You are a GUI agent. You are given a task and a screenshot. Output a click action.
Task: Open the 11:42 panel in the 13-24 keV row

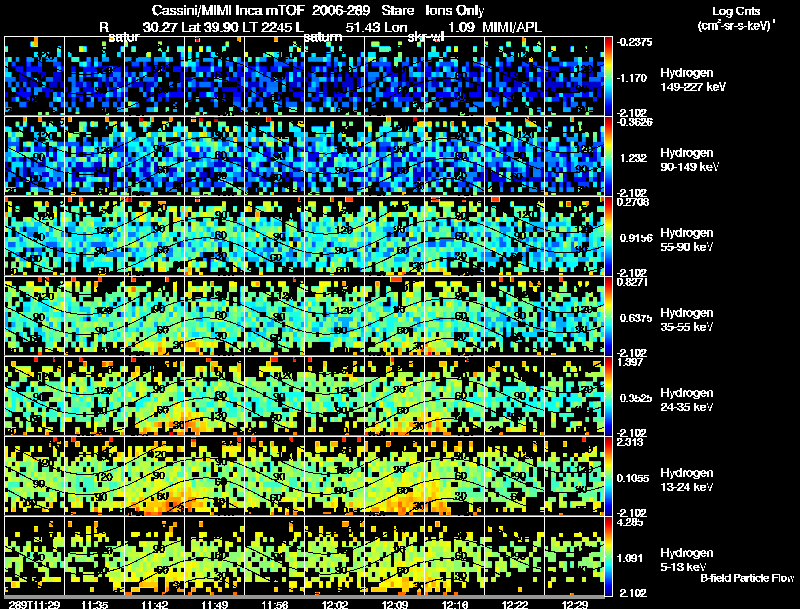point(155,476)
